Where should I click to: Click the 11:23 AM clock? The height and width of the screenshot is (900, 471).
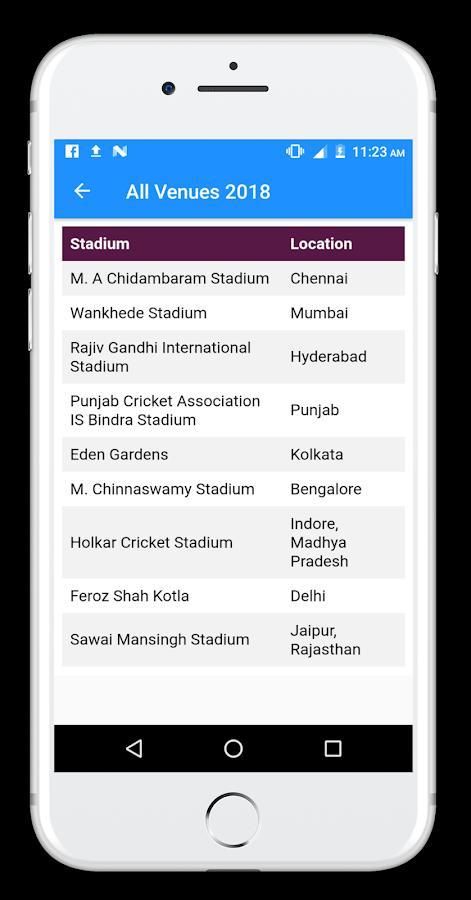(379, 152)
